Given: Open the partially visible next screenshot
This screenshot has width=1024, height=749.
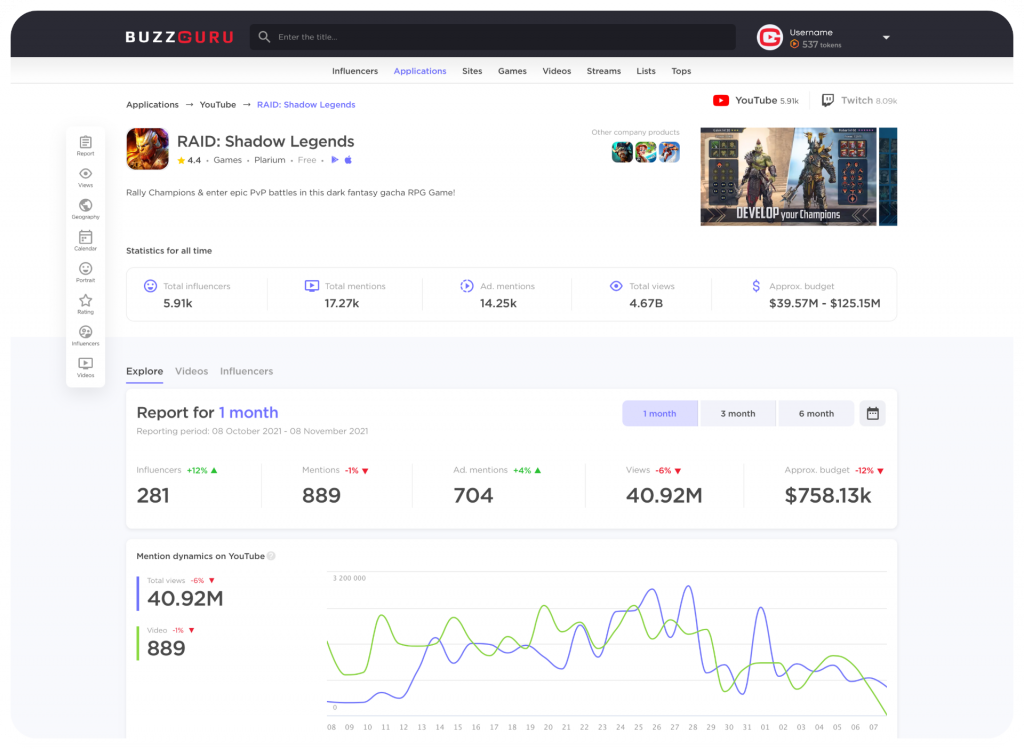Looking at the screenshot, I should point(888,176).
